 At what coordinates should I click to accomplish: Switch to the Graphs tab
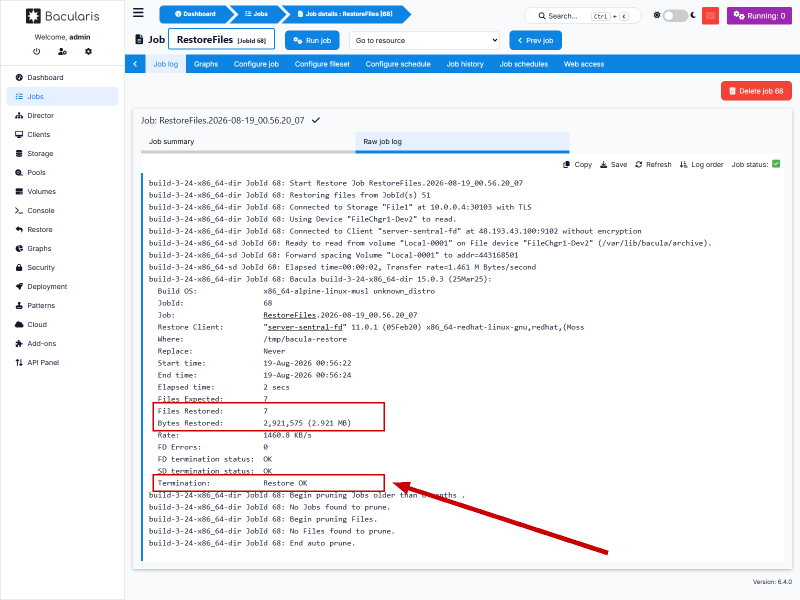click(206, 64)
